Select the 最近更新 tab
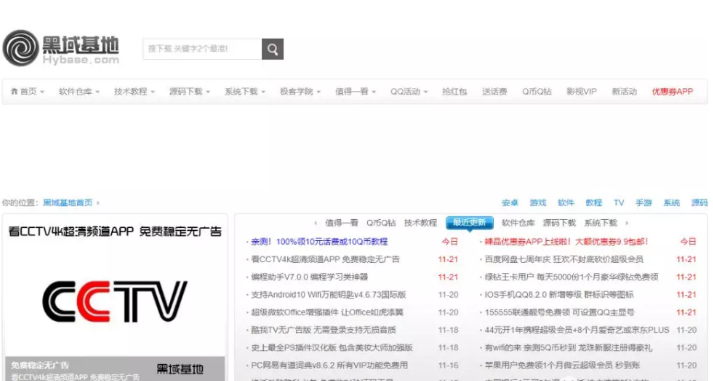713x381 pixels. tap(470, 222)
